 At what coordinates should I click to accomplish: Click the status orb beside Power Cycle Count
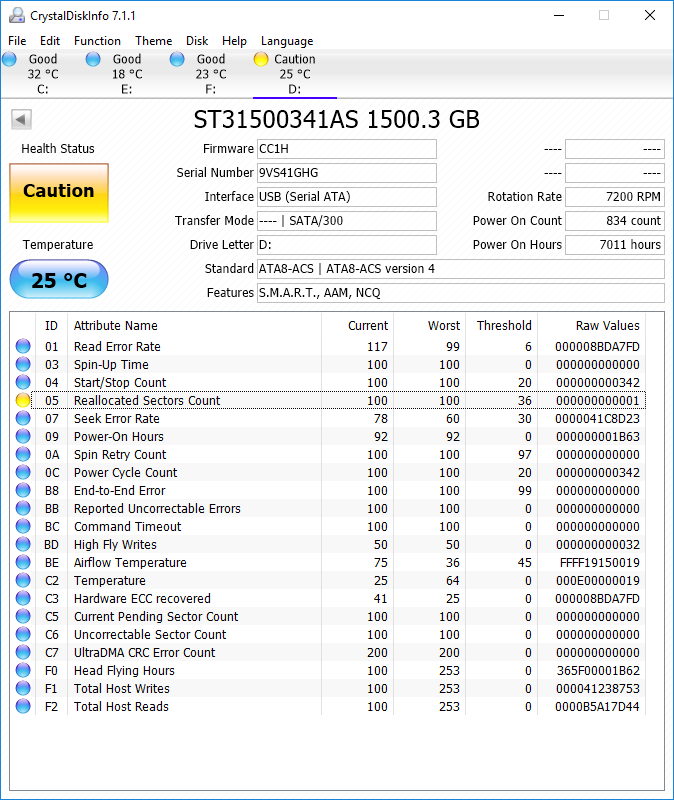(23, 472)
